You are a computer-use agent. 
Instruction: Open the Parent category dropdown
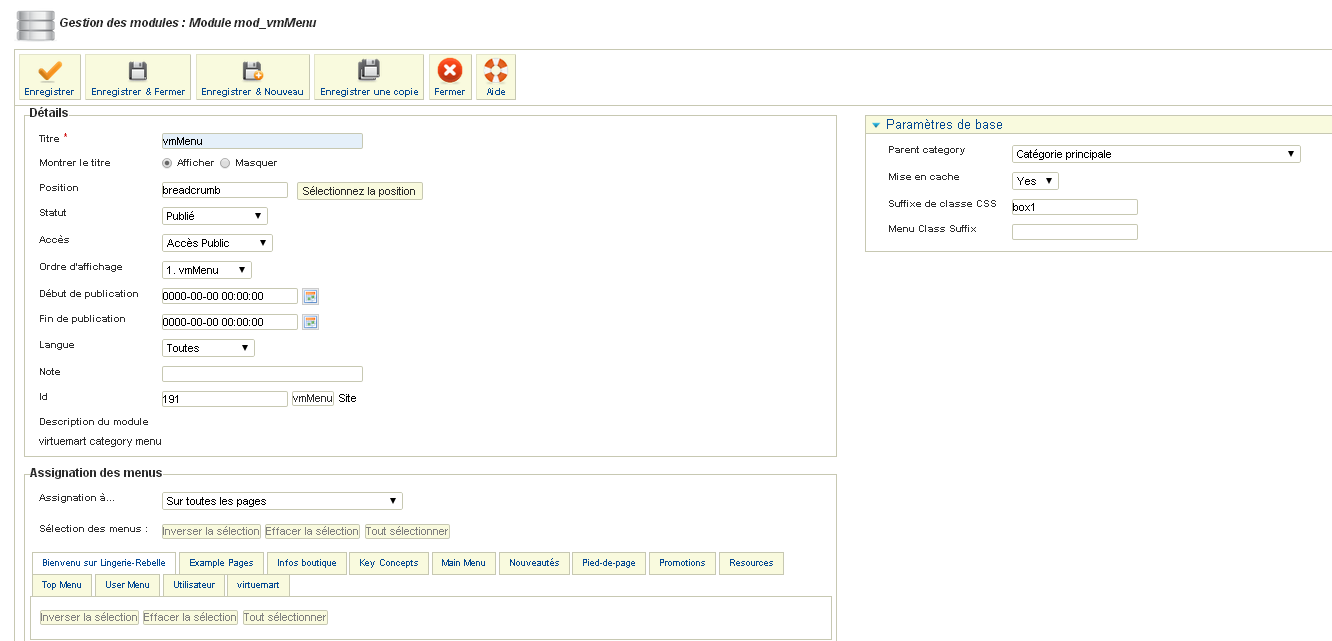click(x=1155, y=154)
